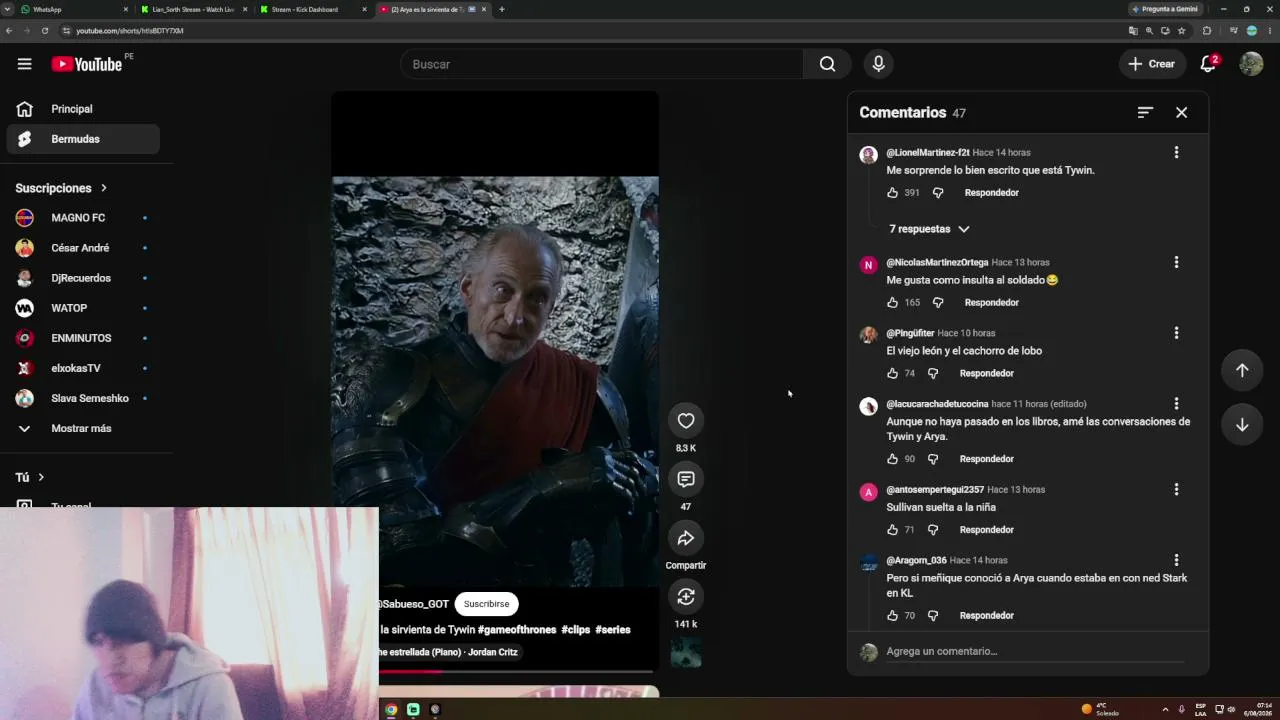
Task: Sort comments using the sort icon
Action: point(1145,113)
